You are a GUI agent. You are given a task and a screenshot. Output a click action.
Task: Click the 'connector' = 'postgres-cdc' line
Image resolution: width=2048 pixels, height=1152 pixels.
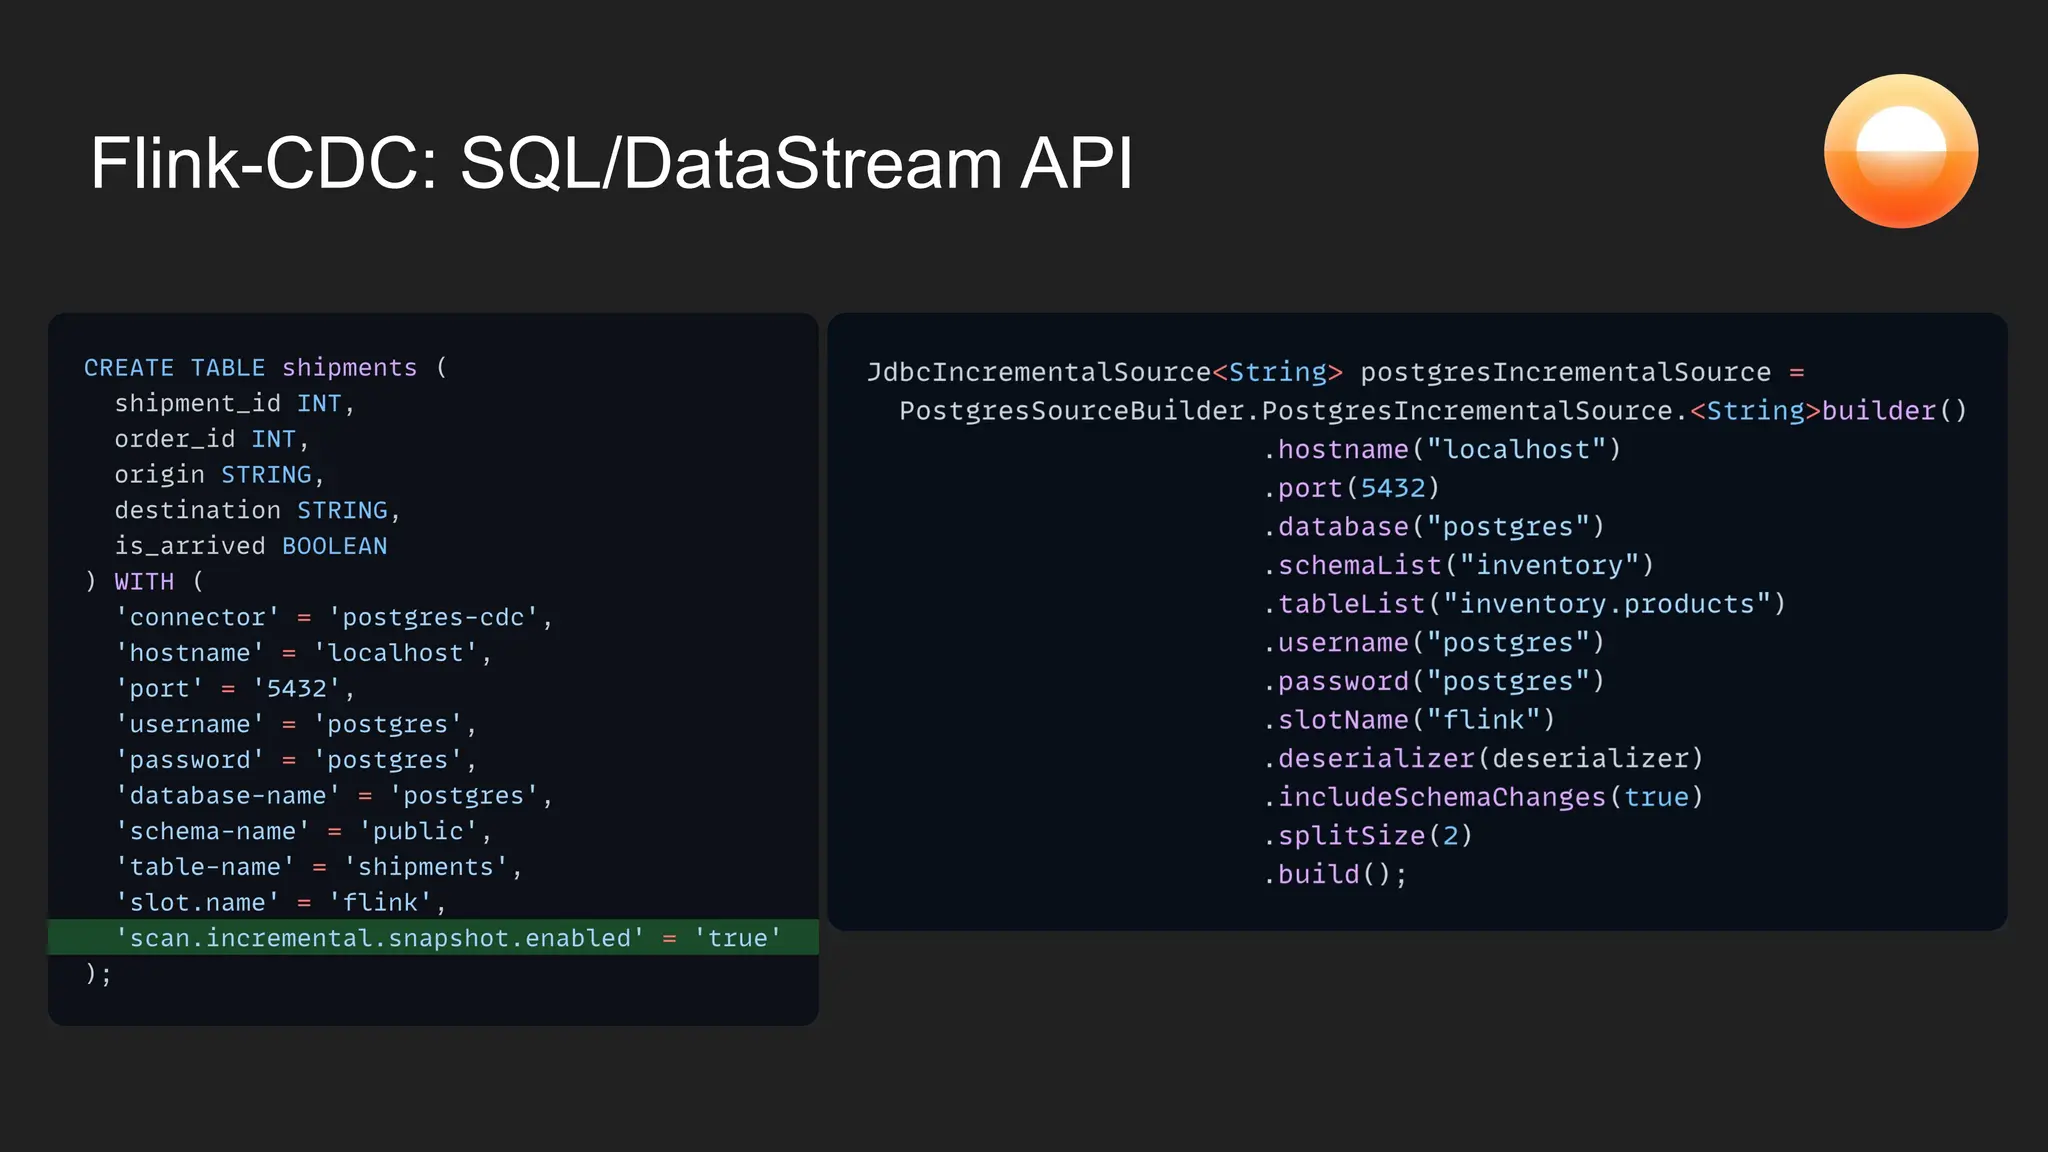tap(334, 618)
